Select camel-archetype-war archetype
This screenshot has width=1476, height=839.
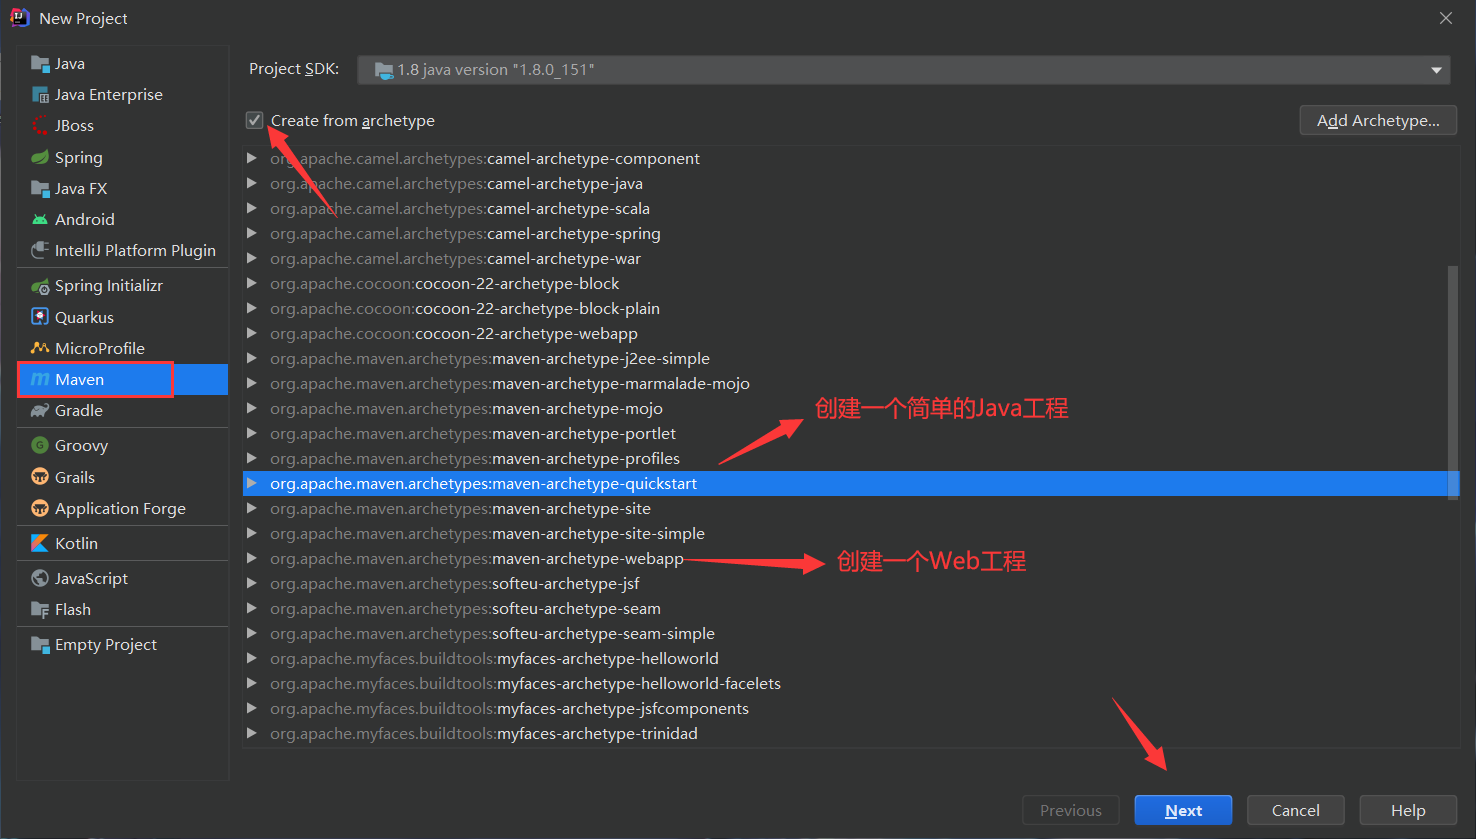[455, 258]
